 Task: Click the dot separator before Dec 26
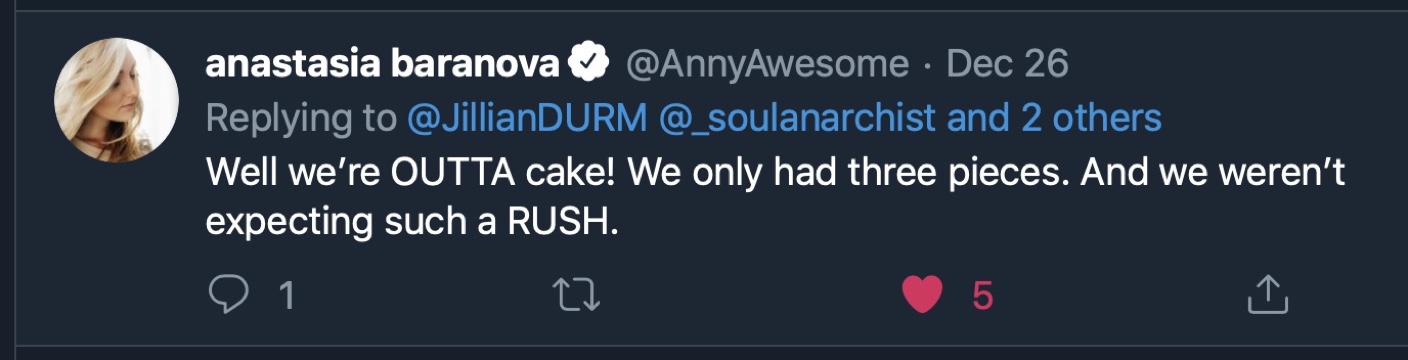[927, 67]
